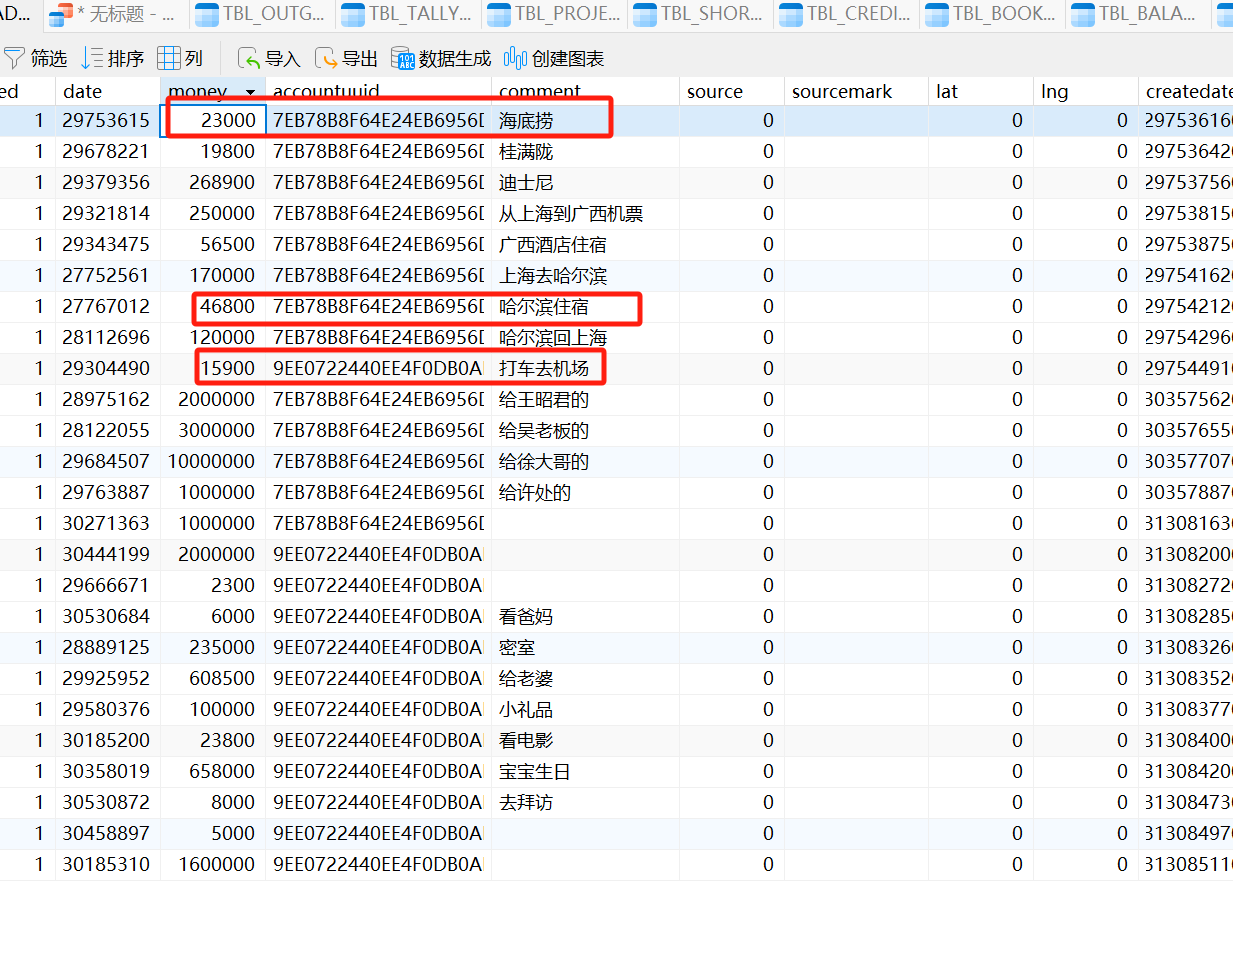Switch to the TBL_TALLY... tab
This screenshot has width=1233, height=979.
[406, 14]
